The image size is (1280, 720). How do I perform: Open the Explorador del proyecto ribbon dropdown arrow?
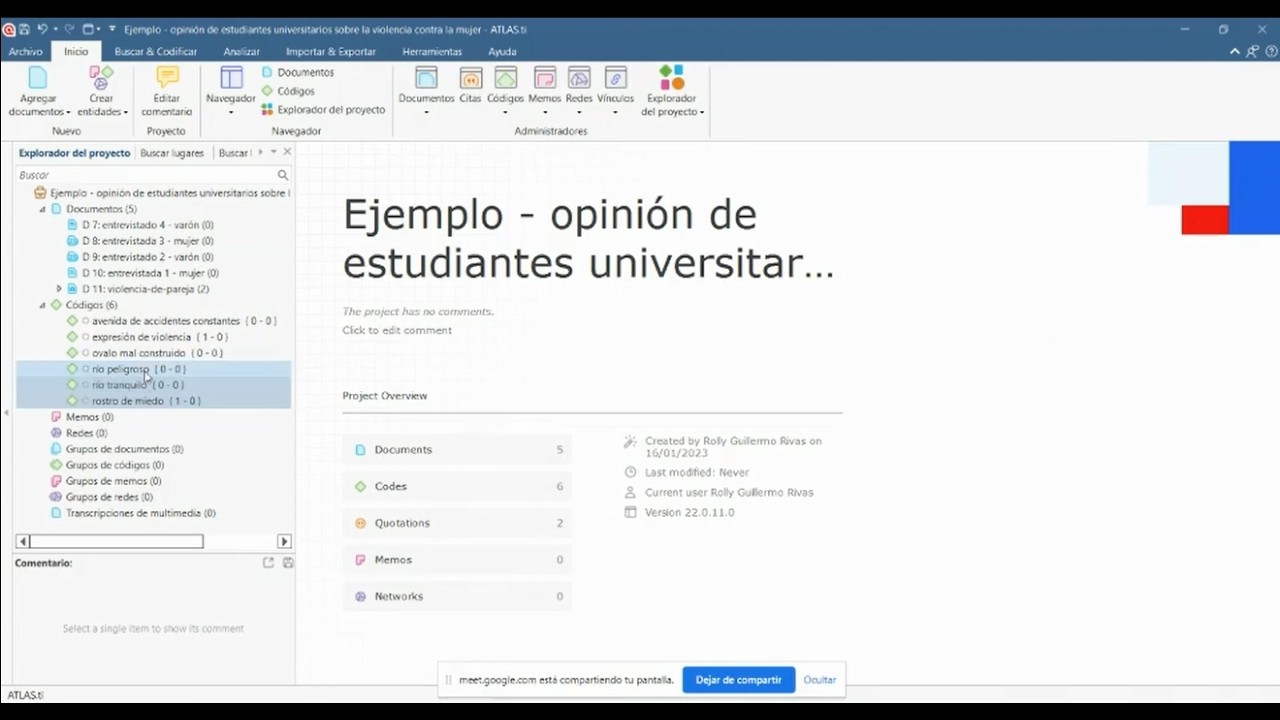pyautogui.click(x=701, y=112)
